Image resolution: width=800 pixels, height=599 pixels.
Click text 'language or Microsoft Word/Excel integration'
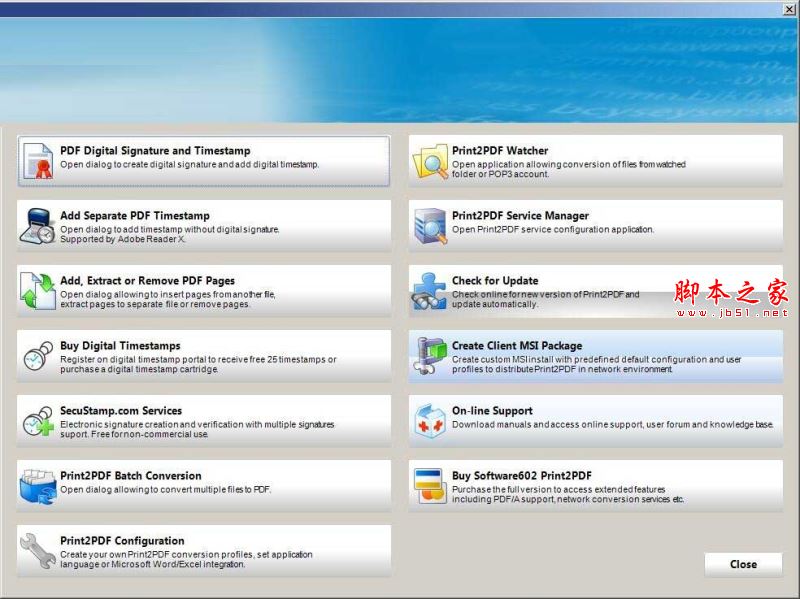point(153,564)
